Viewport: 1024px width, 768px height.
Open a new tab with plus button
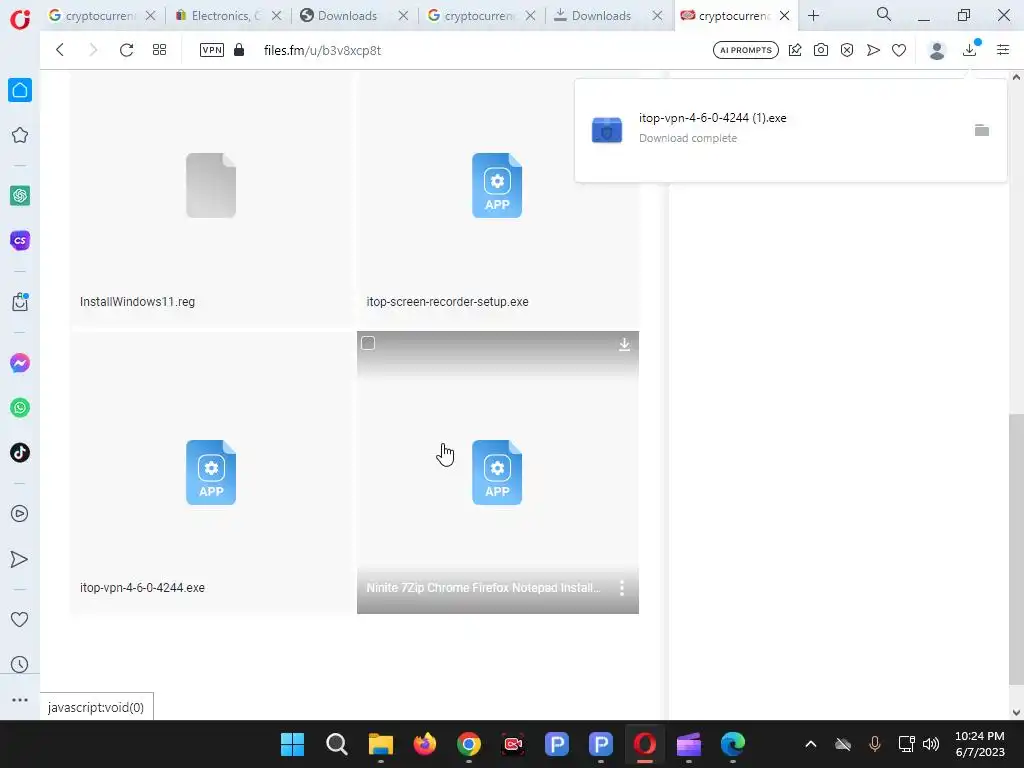coord(813,16)
